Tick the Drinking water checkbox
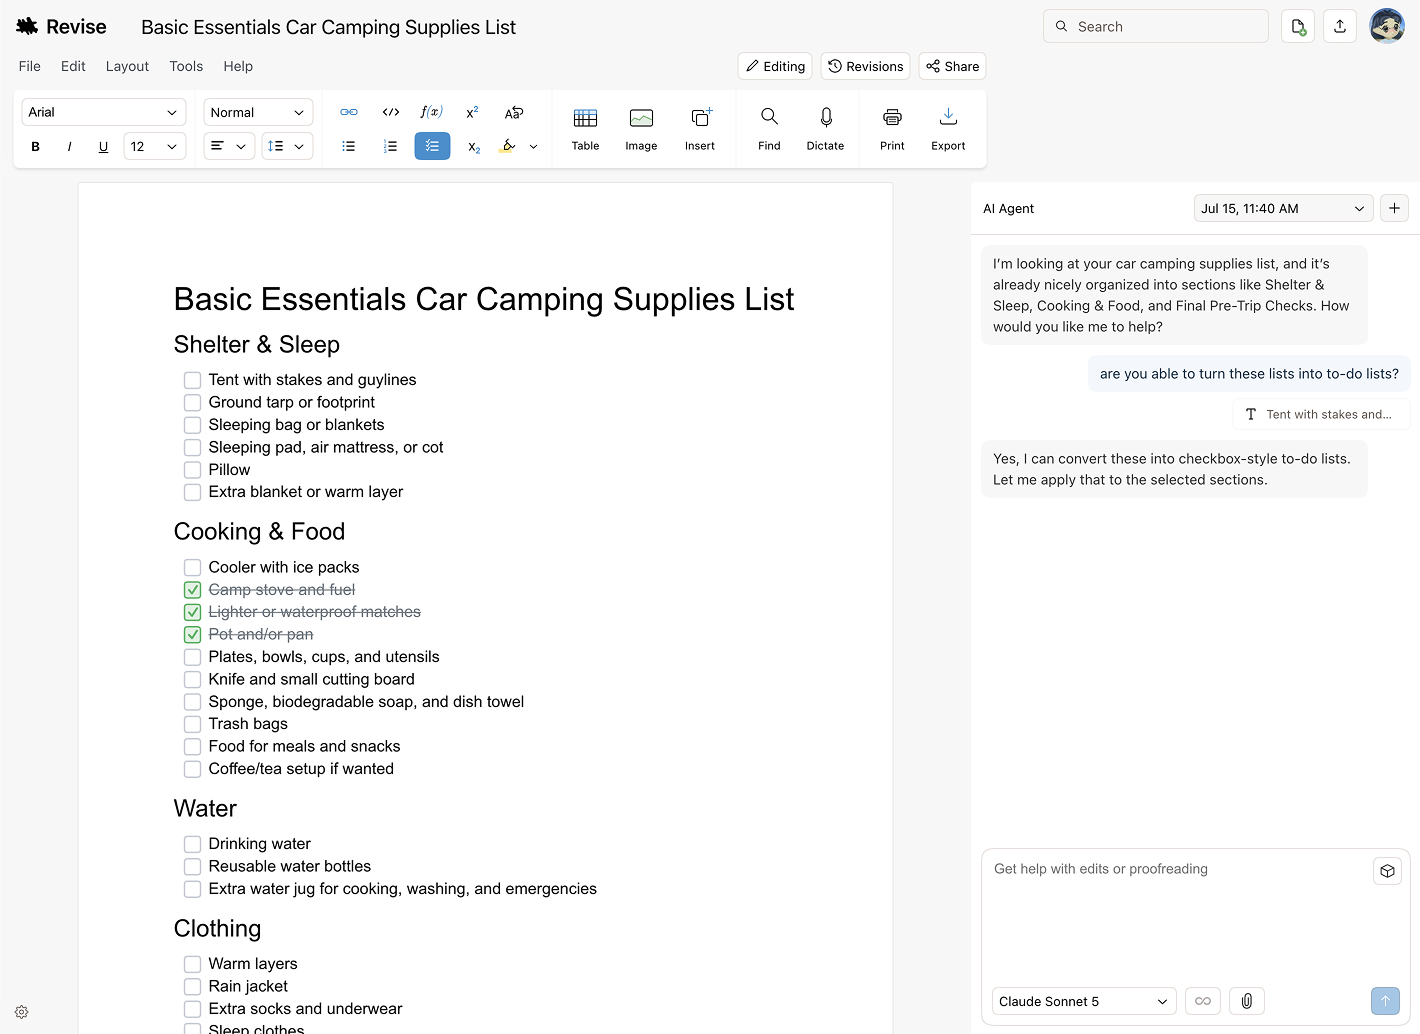This screenshot has height=1034, width=1420. (x=193, y=844)
